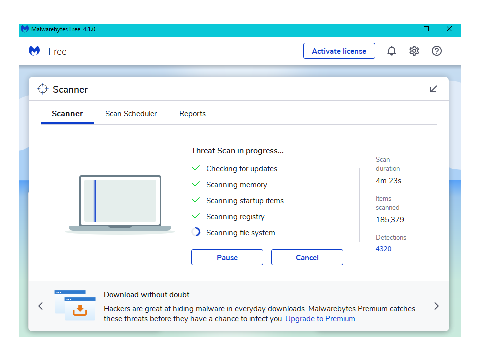Click the scan duration value 4m 23s
The height and width of the screenshot is (360, 480).
(388, 181)
